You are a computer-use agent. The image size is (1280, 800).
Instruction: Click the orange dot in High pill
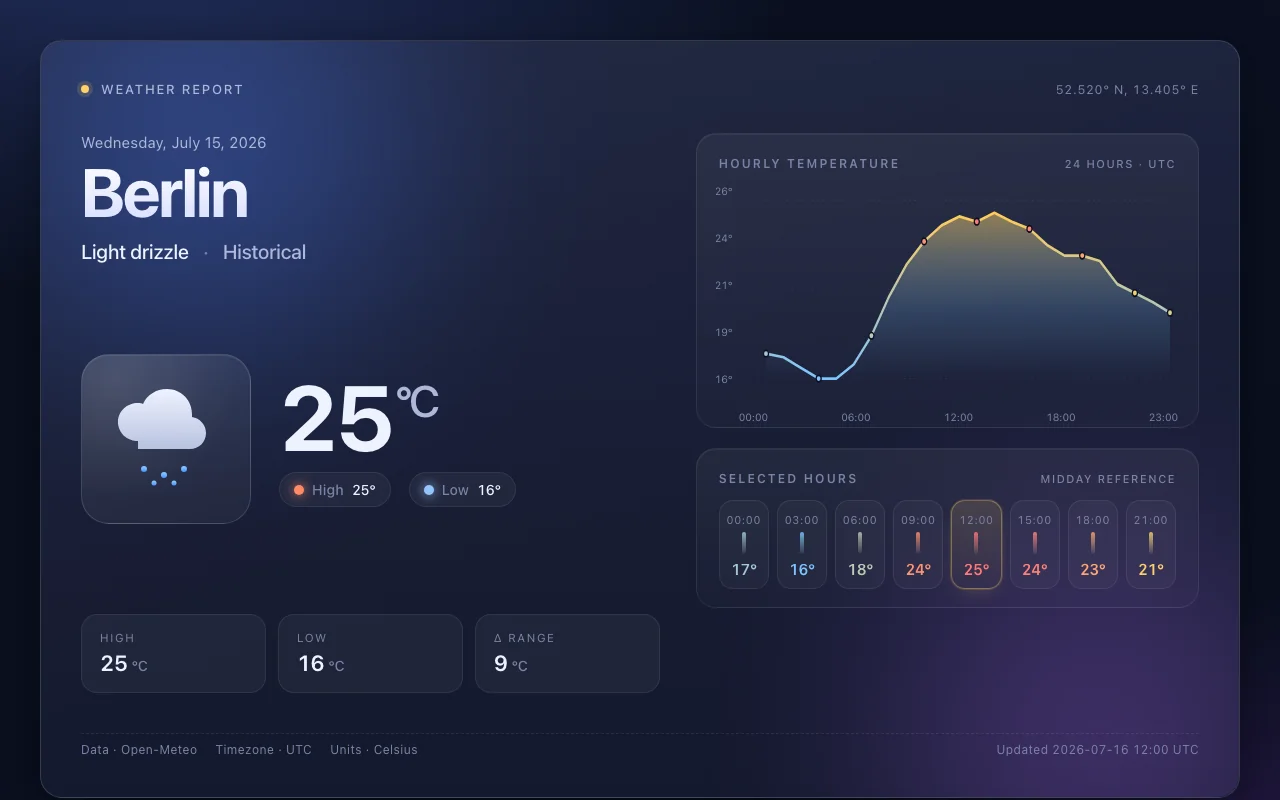(x=299, y=490)
